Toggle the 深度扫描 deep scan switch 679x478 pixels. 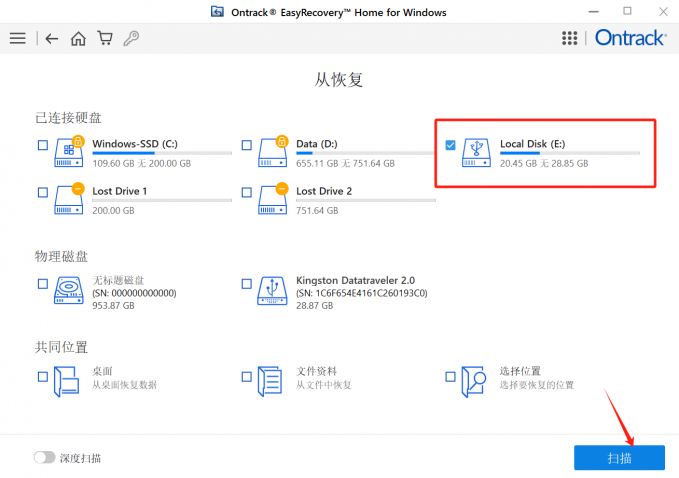(45, 457)
